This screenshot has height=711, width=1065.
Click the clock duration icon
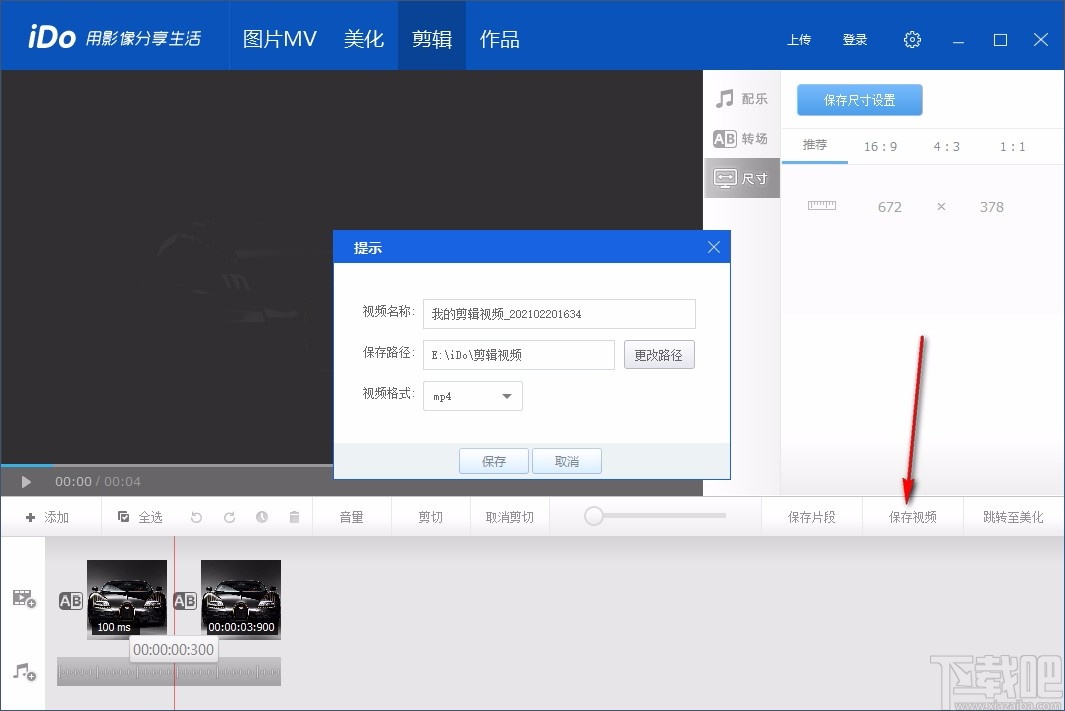click(261, 516)
